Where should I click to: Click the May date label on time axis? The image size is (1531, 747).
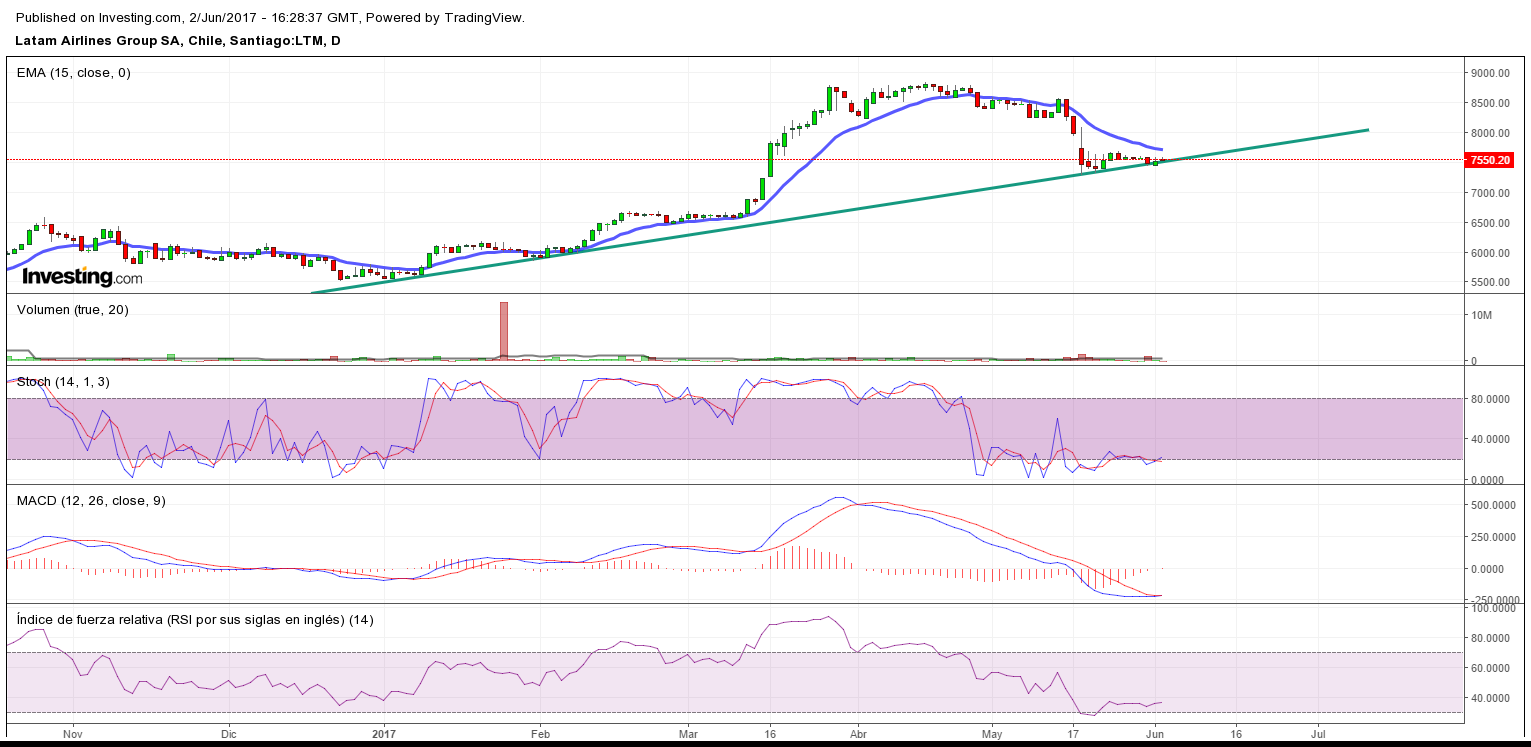point(992,732)
